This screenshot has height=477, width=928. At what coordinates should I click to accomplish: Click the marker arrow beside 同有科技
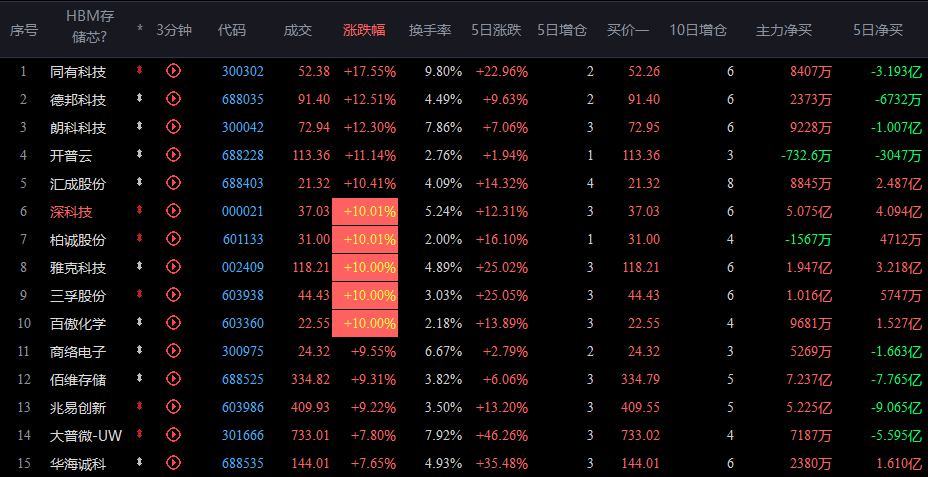pos(140,70)
